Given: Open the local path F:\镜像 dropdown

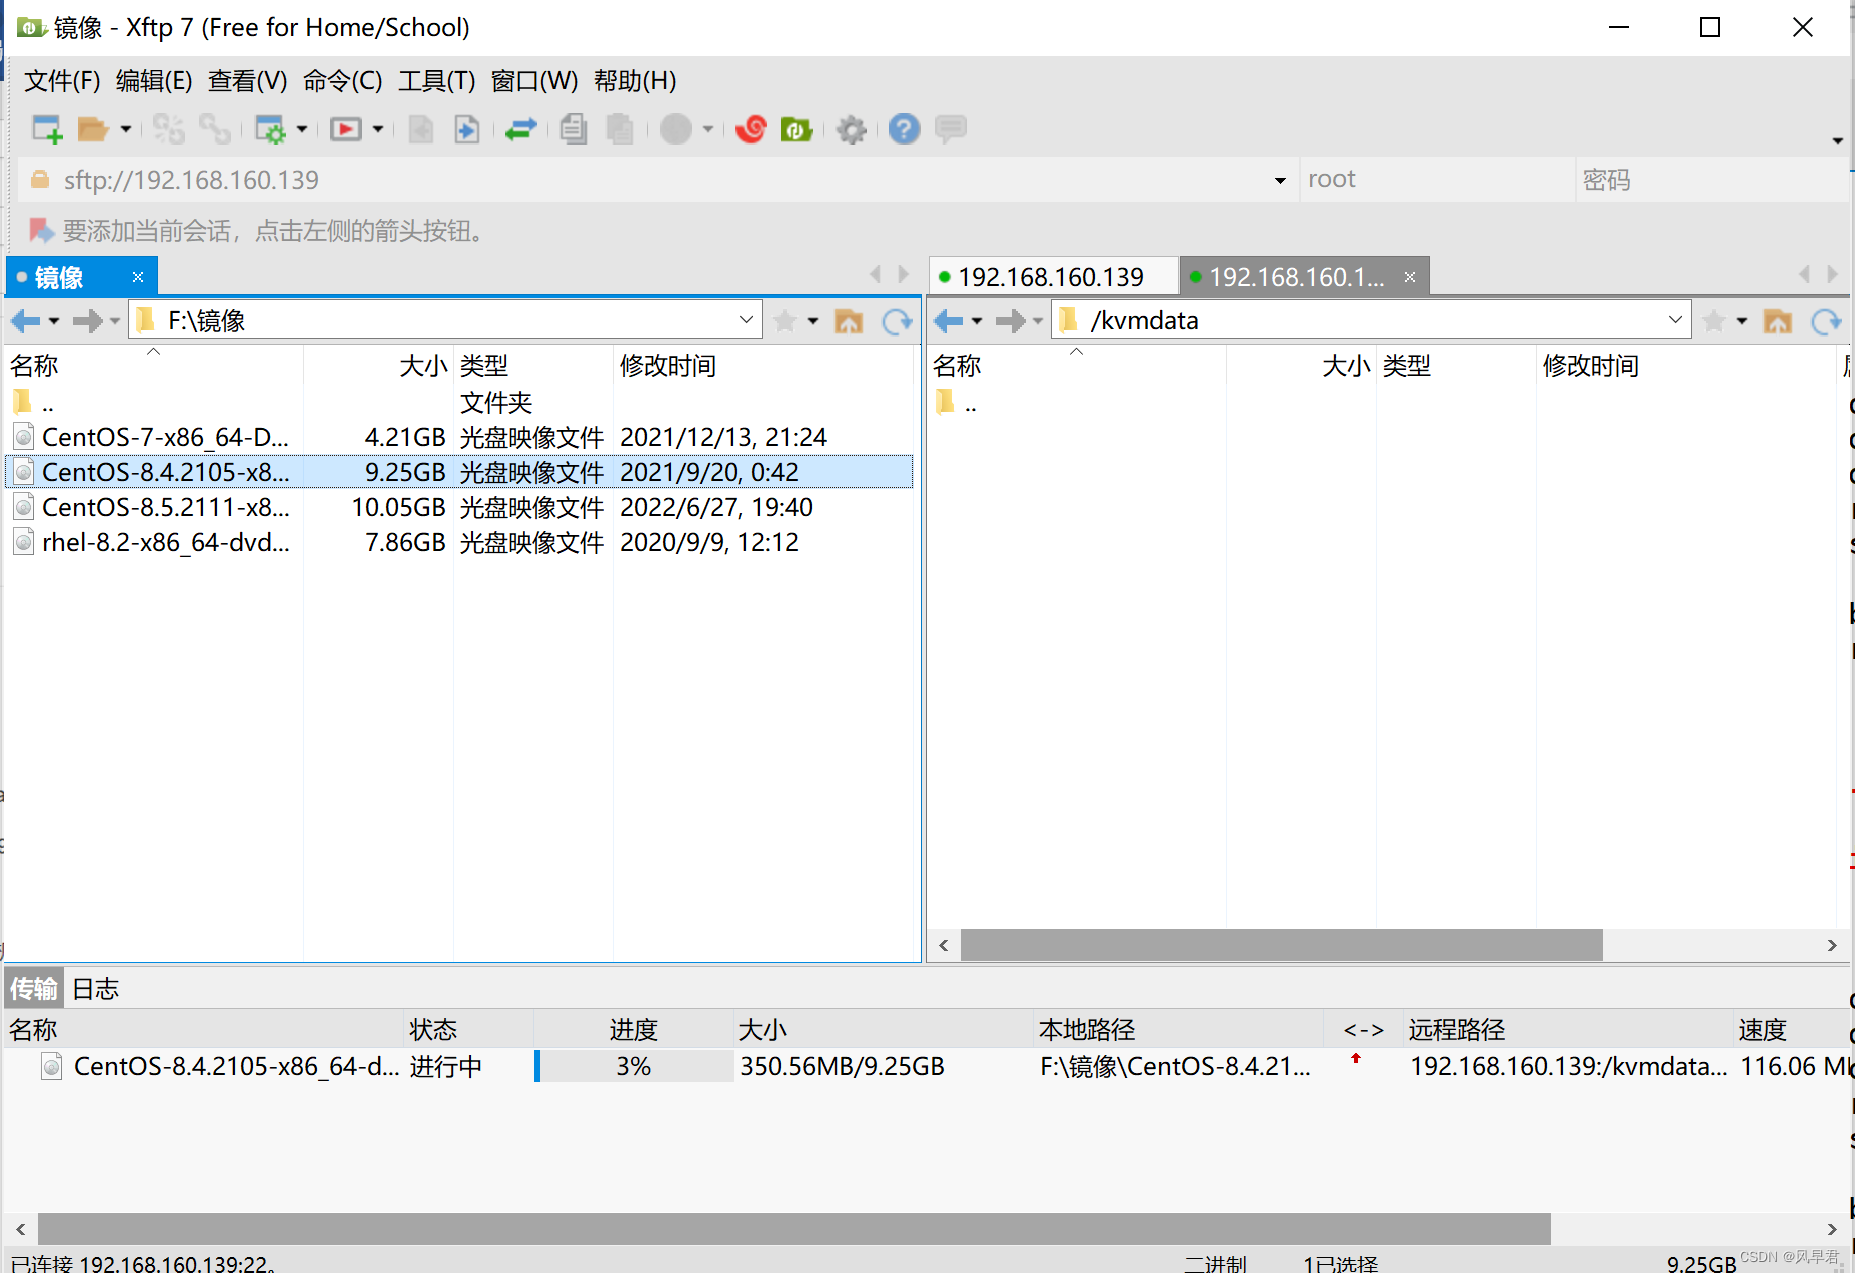Looking at the screenshot, I should (745, 319).
